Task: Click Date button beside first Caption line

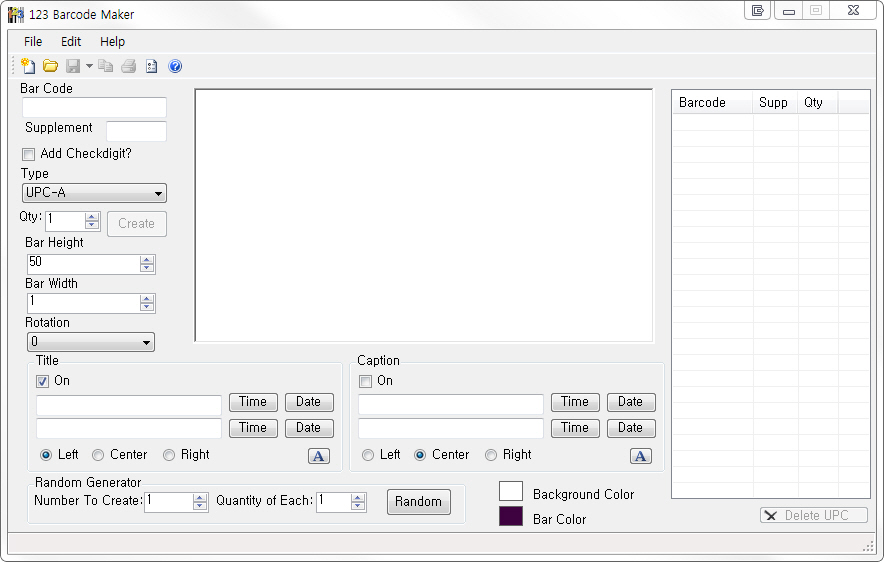Action: click(631, 402)
